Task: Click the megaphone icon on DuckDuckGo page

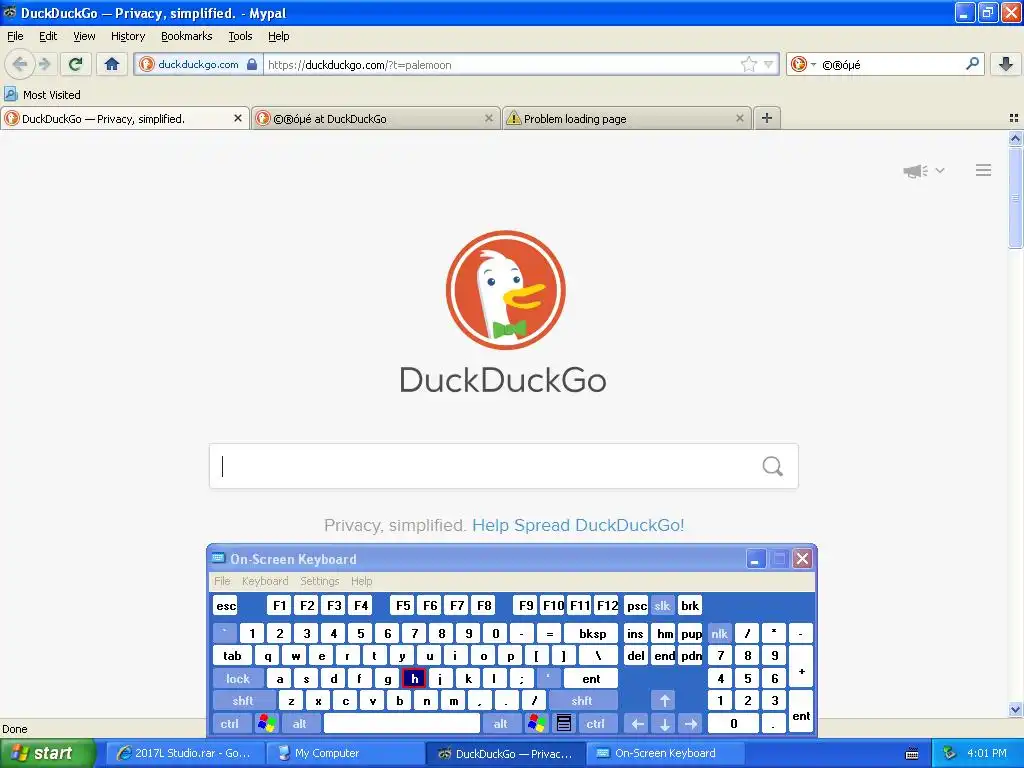Action: click(916, 171)
